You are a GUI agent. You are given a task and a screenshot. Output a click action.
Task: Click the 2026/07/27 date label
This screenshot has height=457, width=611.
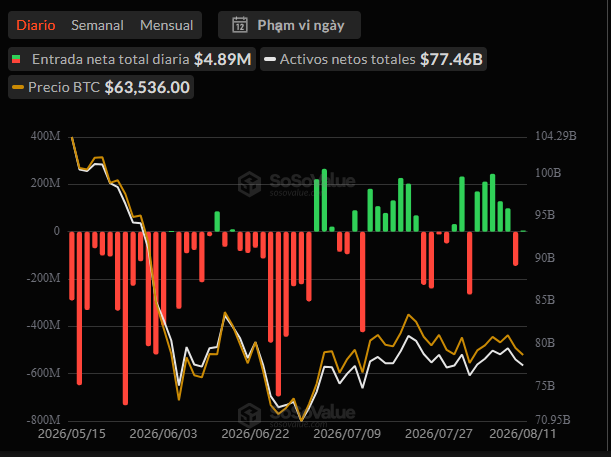[439, 434]
